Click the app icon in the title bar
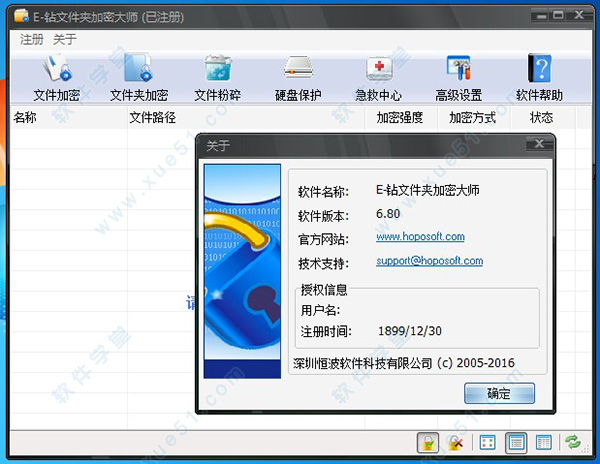 21,15
